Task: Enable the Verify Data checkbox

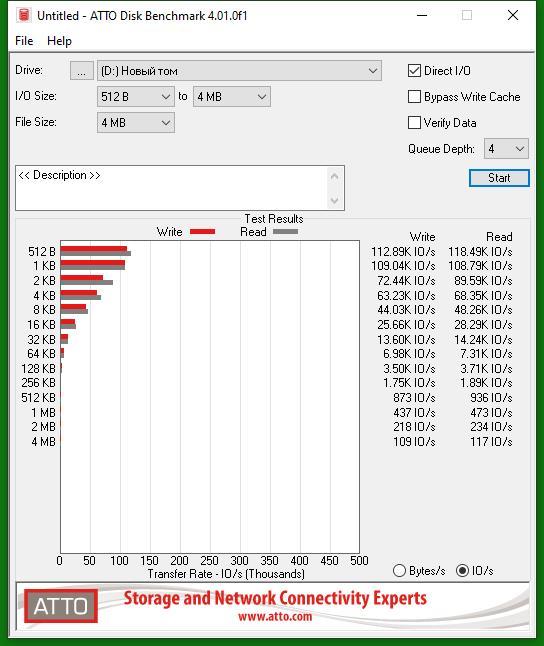Action: 414,122
